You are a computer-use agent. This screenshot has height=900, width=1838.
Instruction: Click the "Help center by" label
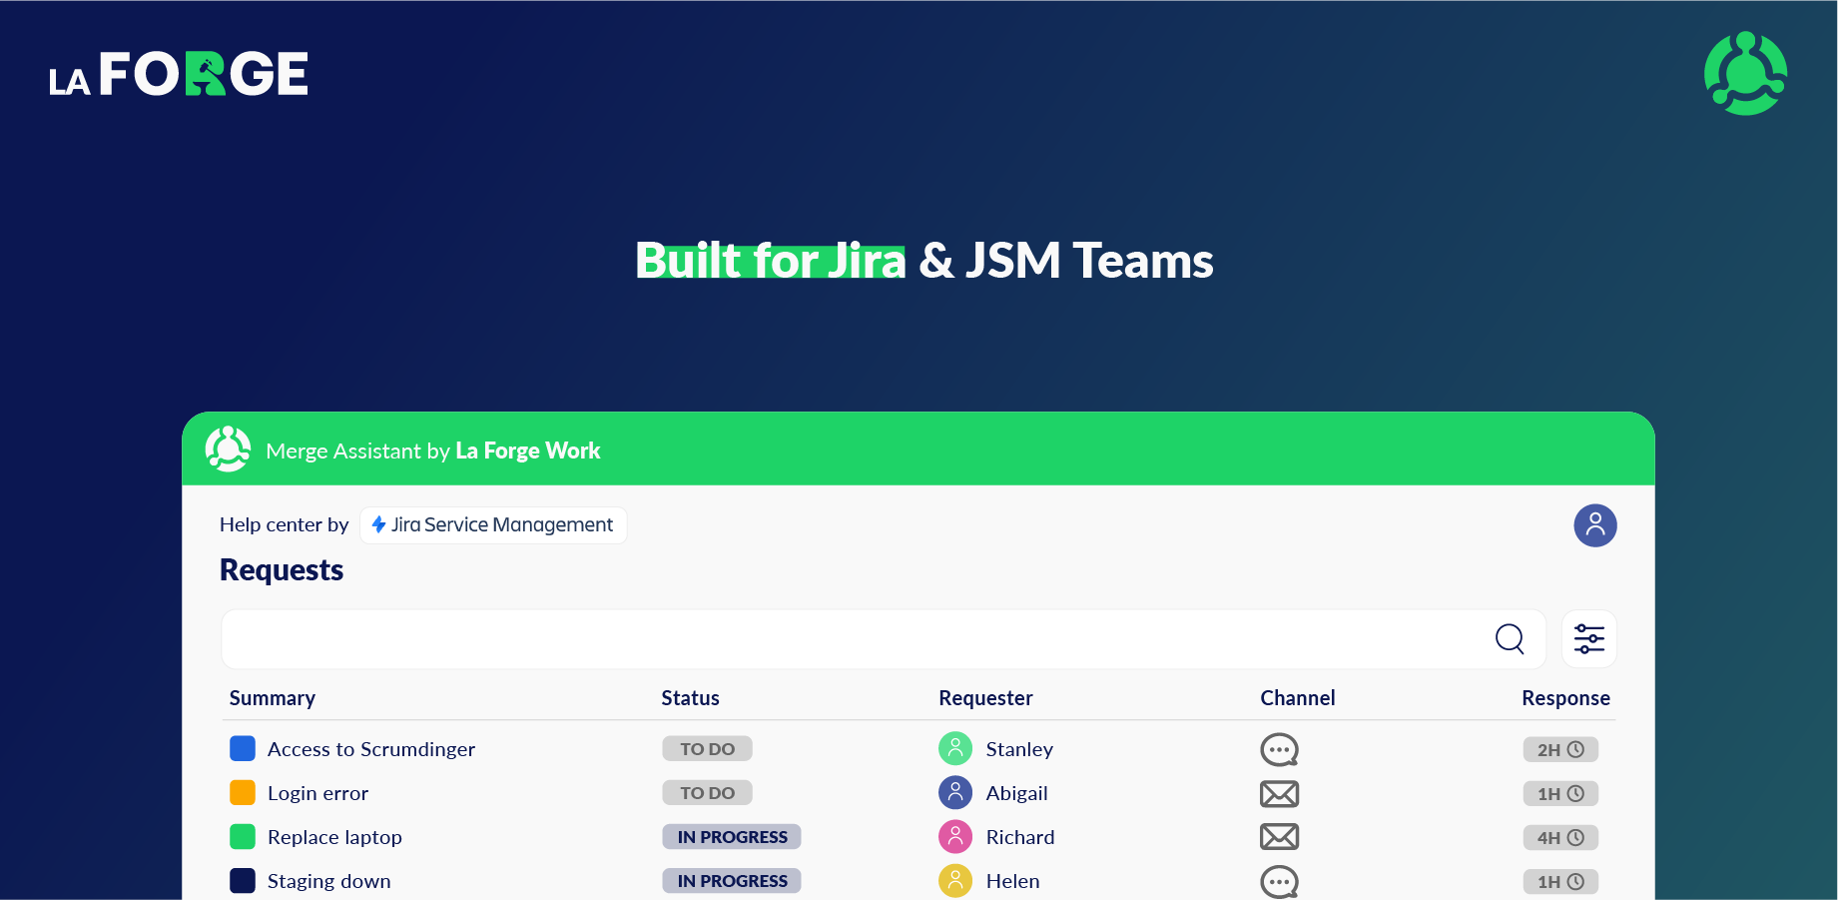coord(284,525)
